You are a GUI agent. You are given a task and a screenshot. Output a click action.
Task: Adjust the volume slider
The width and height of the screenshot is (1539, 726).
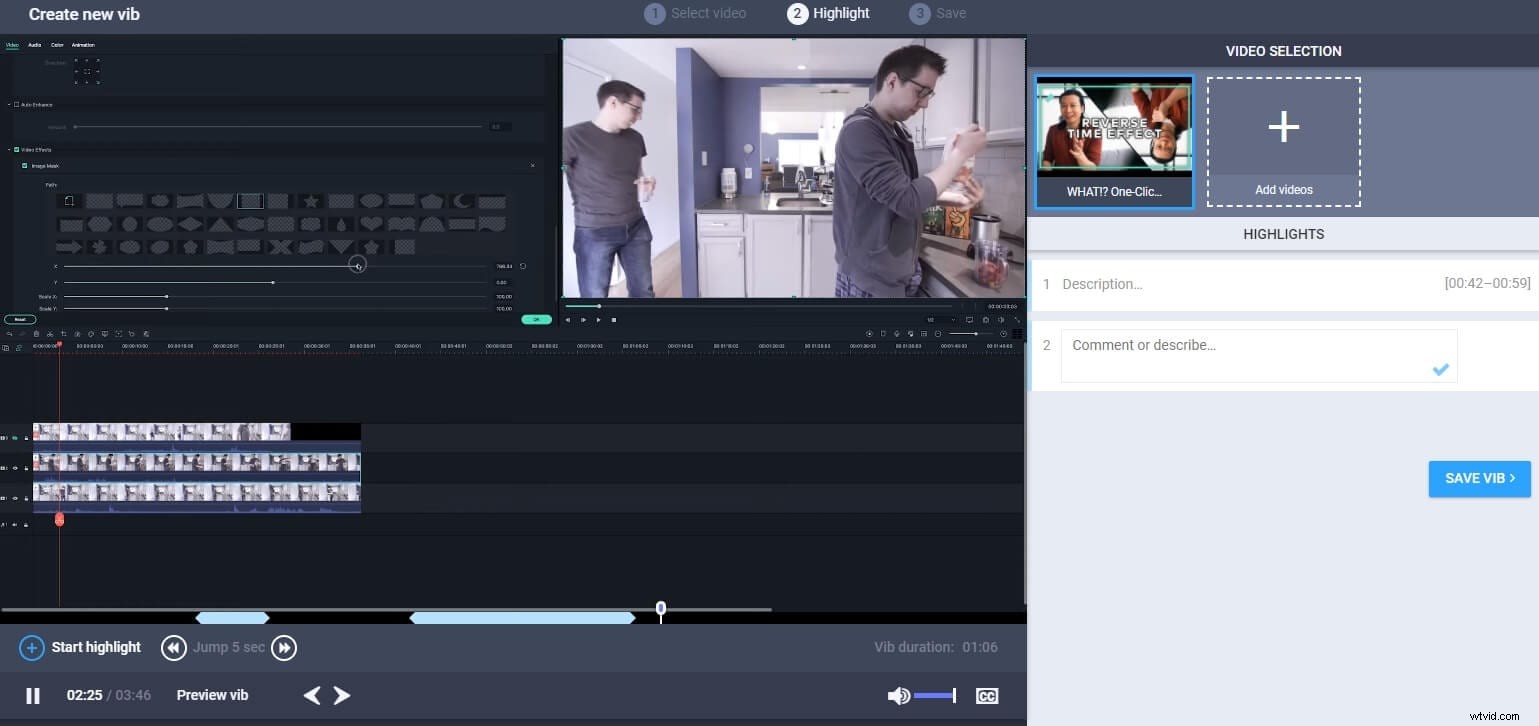point(935,695)
